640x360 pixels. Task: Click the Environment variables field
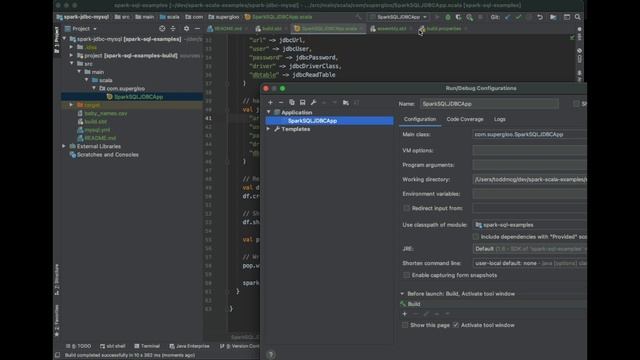coord(530,194)
